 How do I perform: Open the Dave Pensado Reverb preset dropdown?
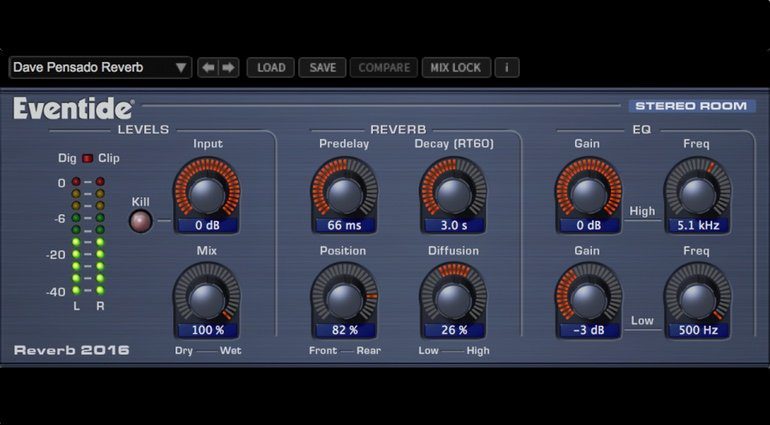coord(100,68)
